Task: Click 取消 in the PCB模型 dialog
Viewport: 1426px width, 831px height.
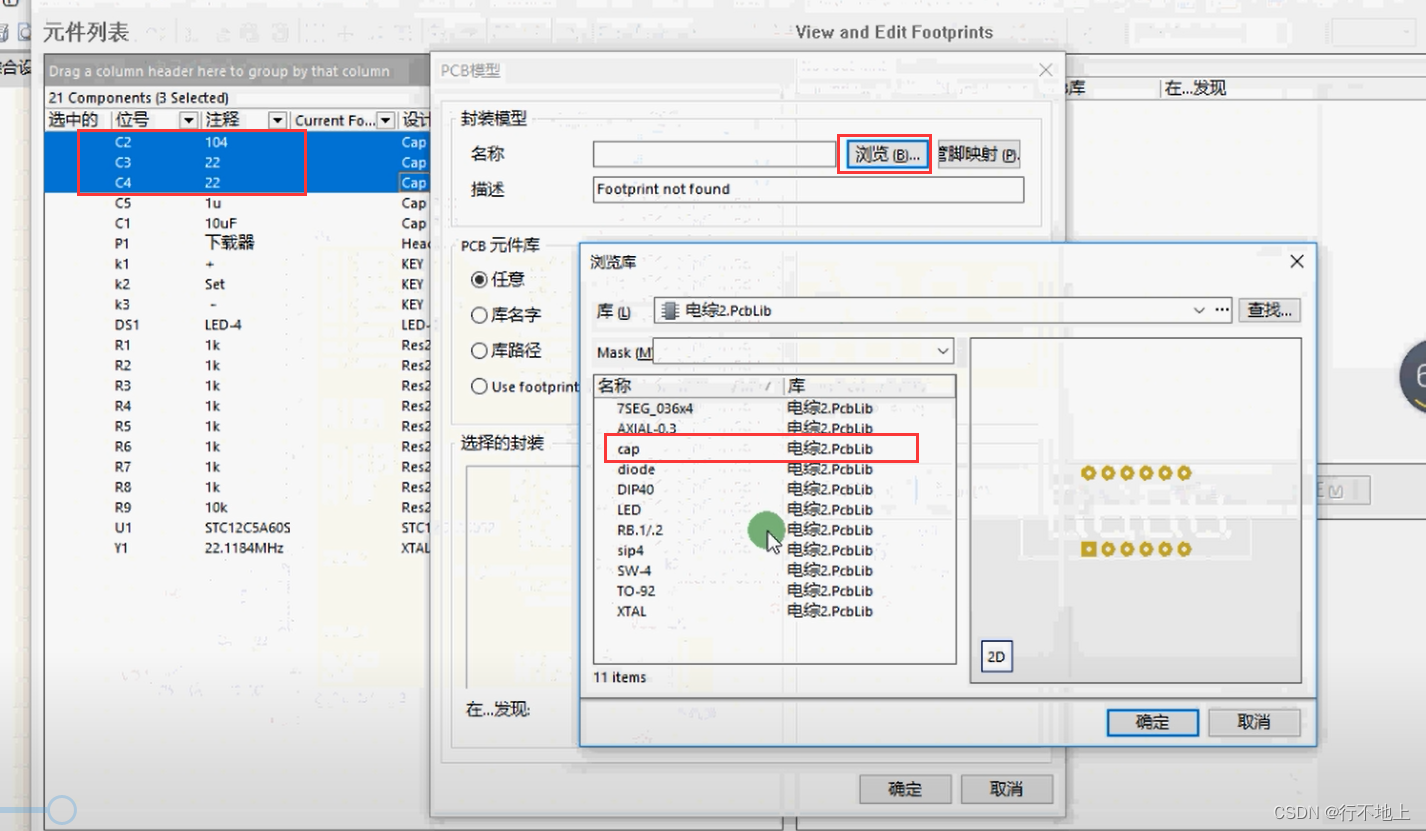Action: 1007,789
